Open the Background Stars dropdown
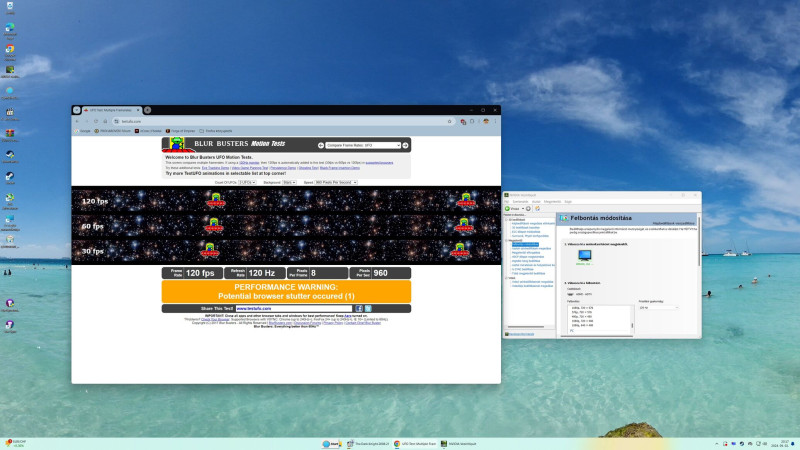The image size is (800, 450). 289,182
